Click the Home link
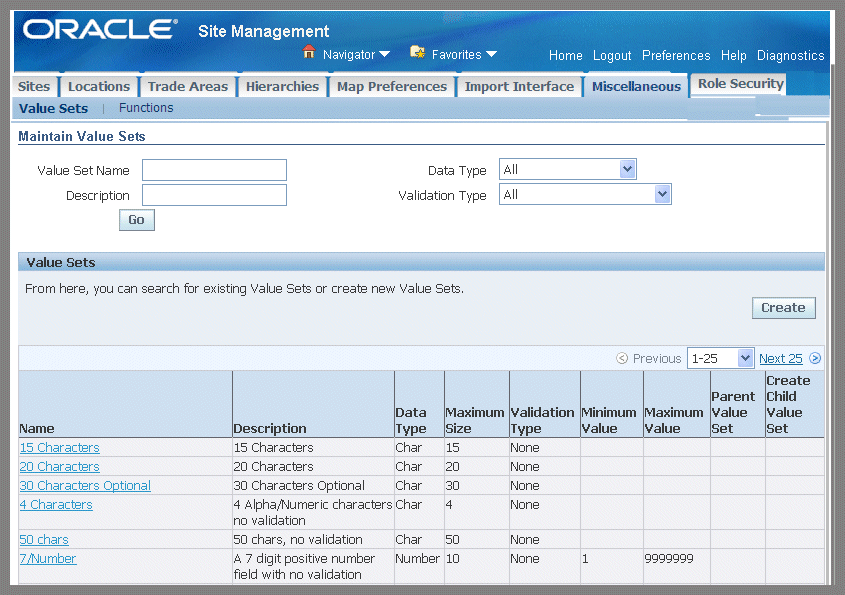This screenshot has height=595, width=845. tap(565, 56)
